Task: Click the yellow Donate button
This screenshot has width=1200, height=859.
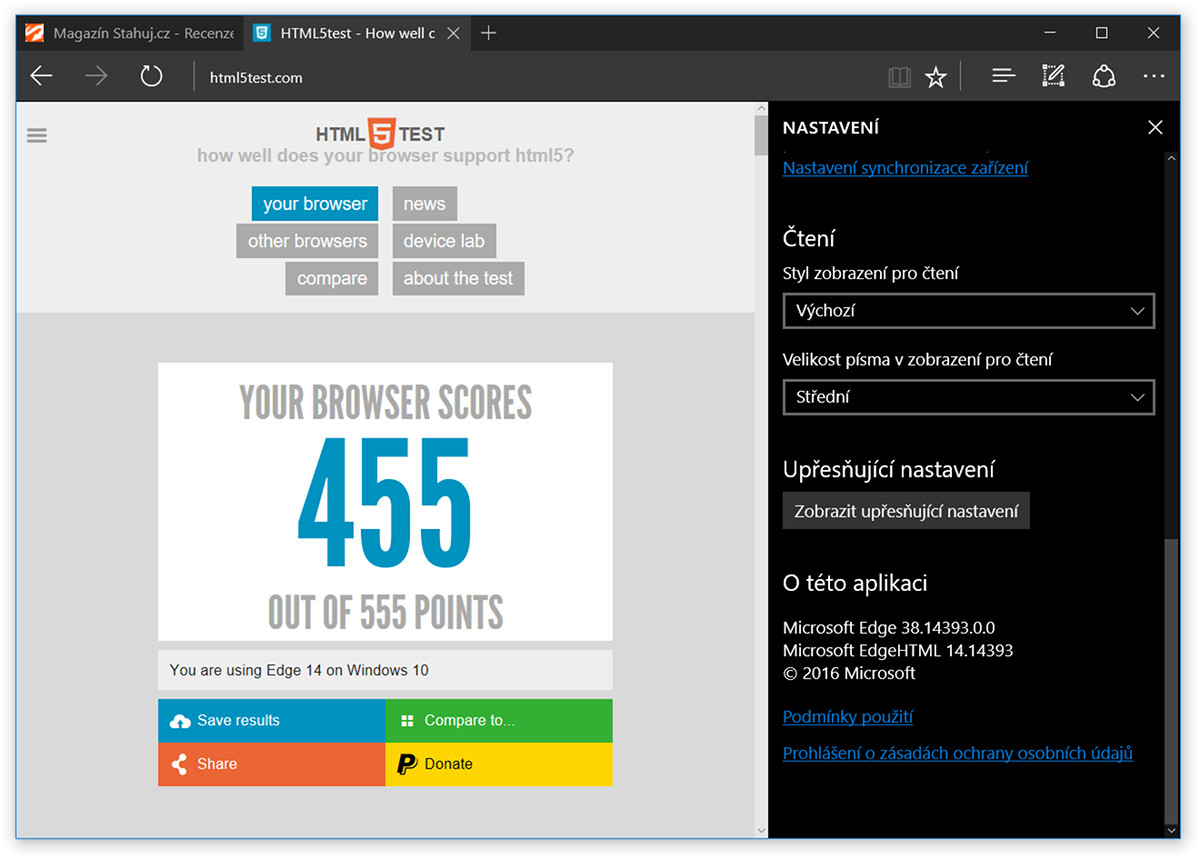Action: [499, 764]
